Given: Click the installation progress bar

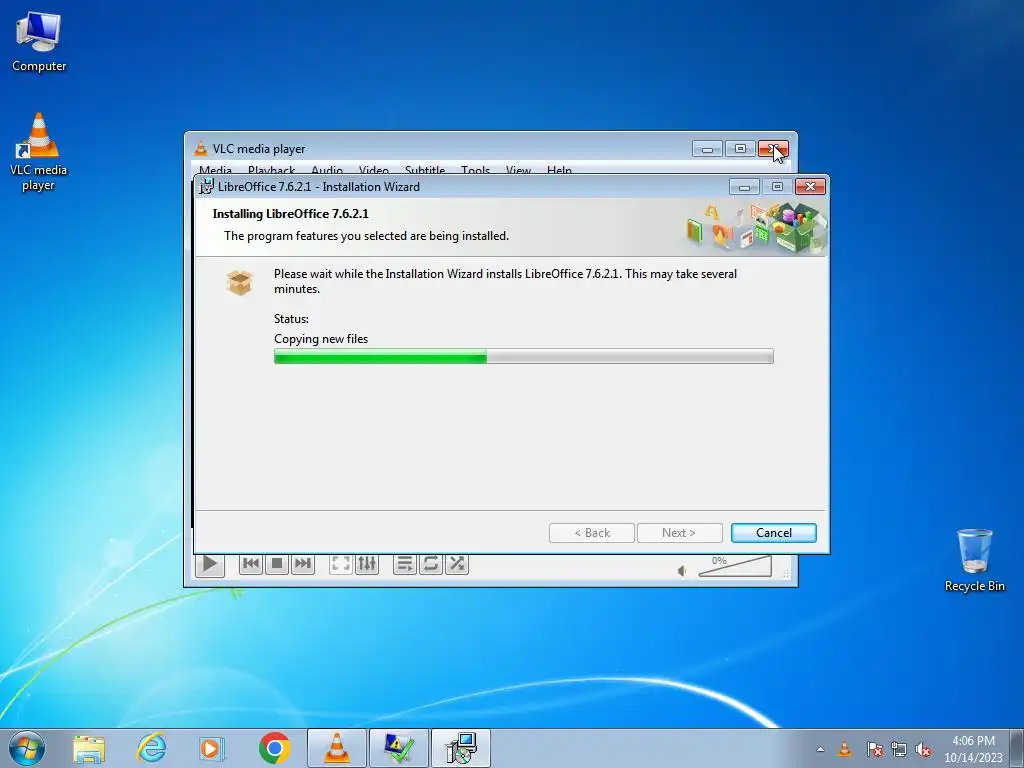Looking at the screenshot, I should tap(523, 357).
